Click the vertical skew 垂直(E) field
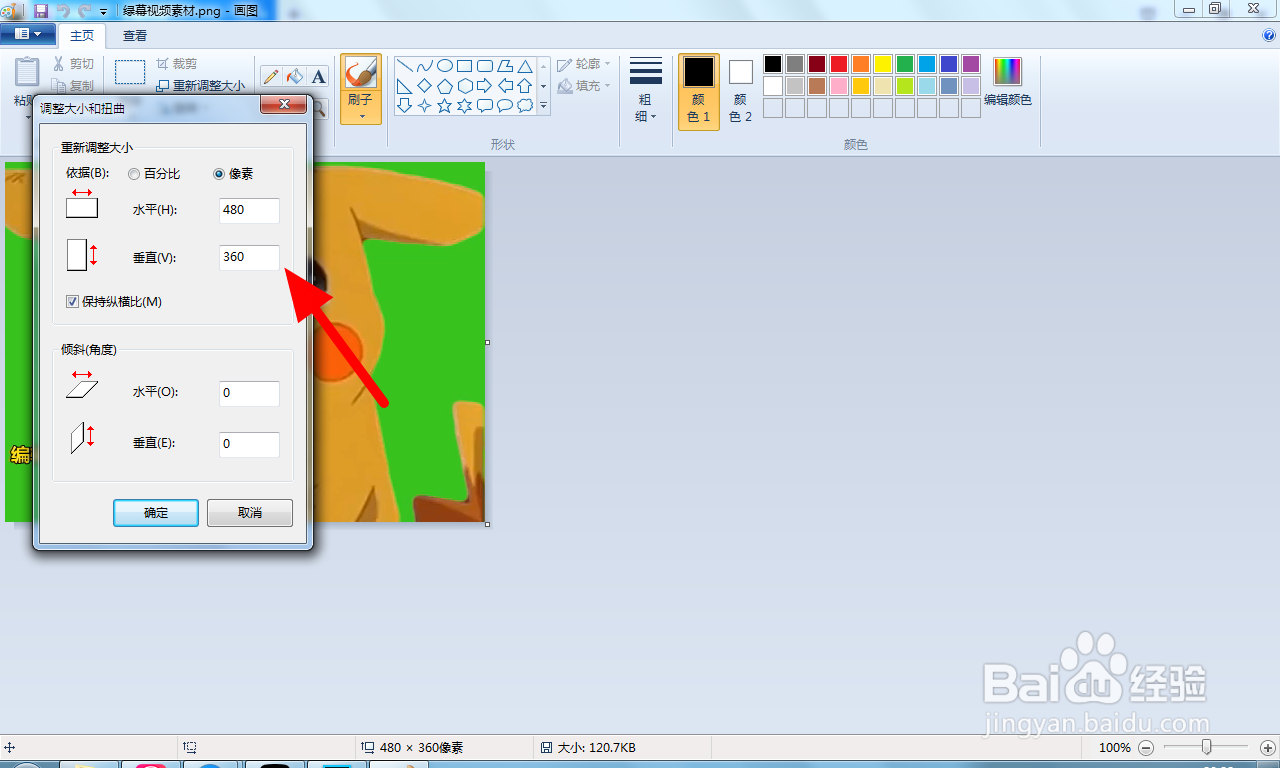Image resolution: width=1280 pixels, height=768 pixels. (249, 444)
